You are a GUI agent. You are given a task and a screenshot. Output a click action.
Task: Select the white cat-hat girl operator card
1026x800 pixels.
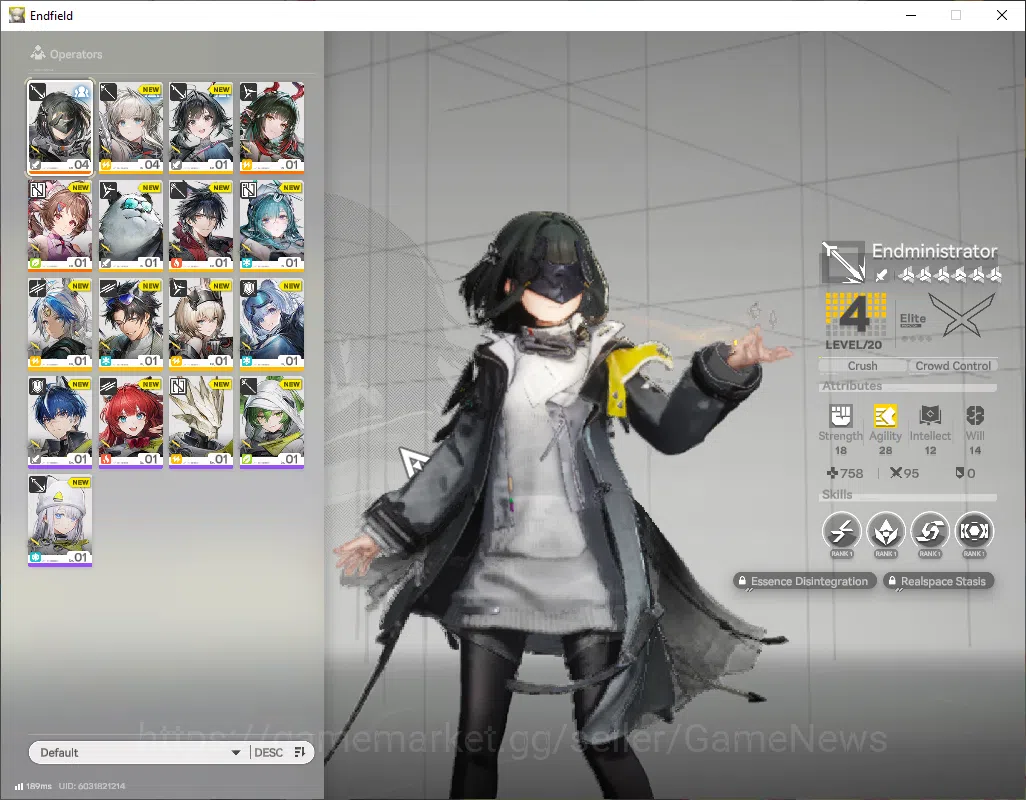[x=60, y=521]
